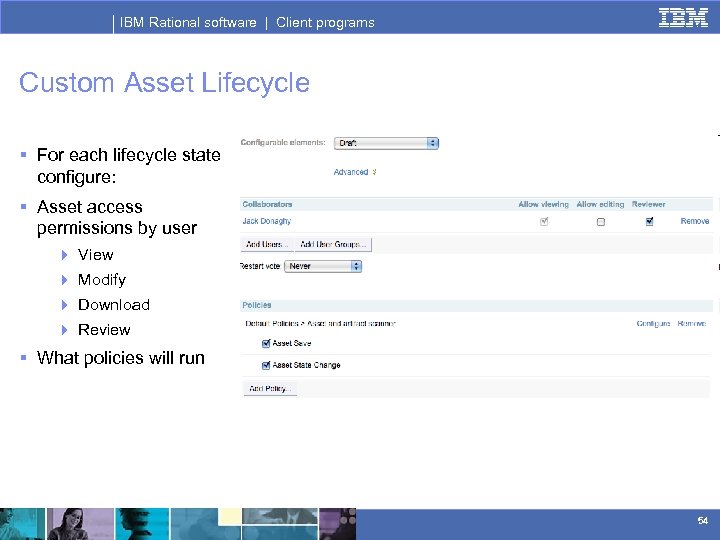Open the Configurable elements Draft dropdown

[x=386, y=143]
